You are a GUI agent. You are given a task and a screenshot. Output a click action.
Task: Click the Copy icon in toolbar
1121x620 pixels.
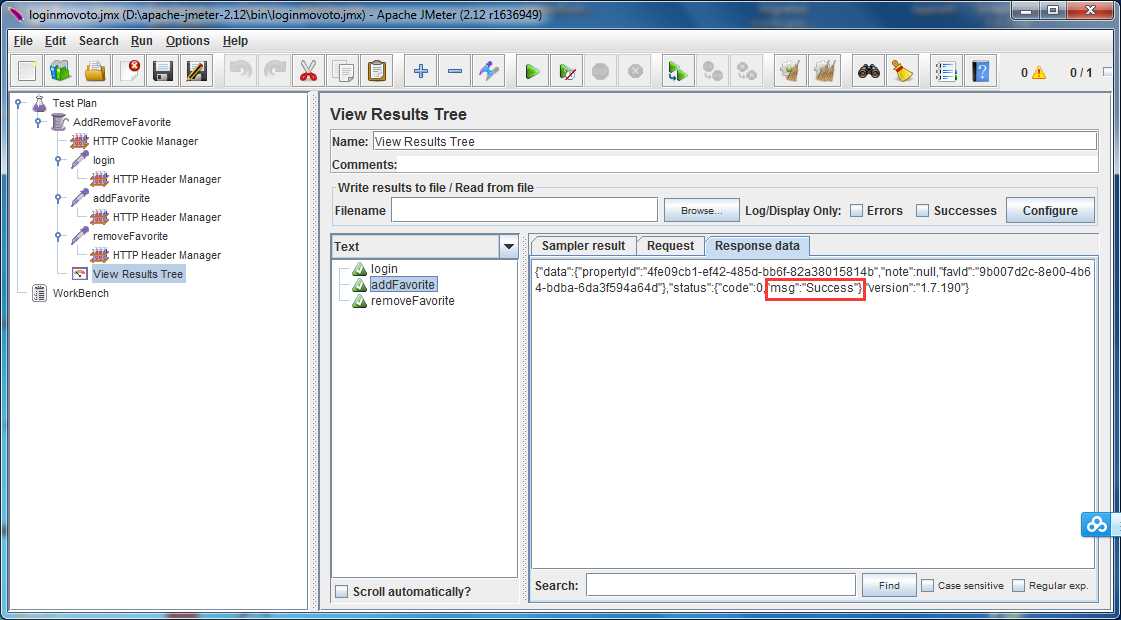[342, 72]
